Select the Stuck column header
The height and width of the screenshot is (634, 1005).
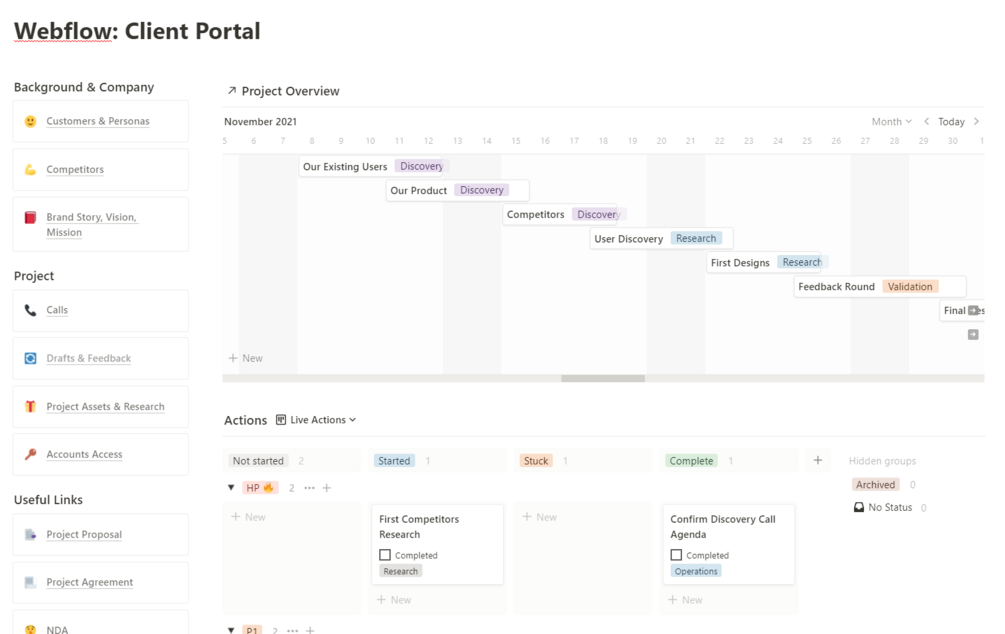pos(536,461)
